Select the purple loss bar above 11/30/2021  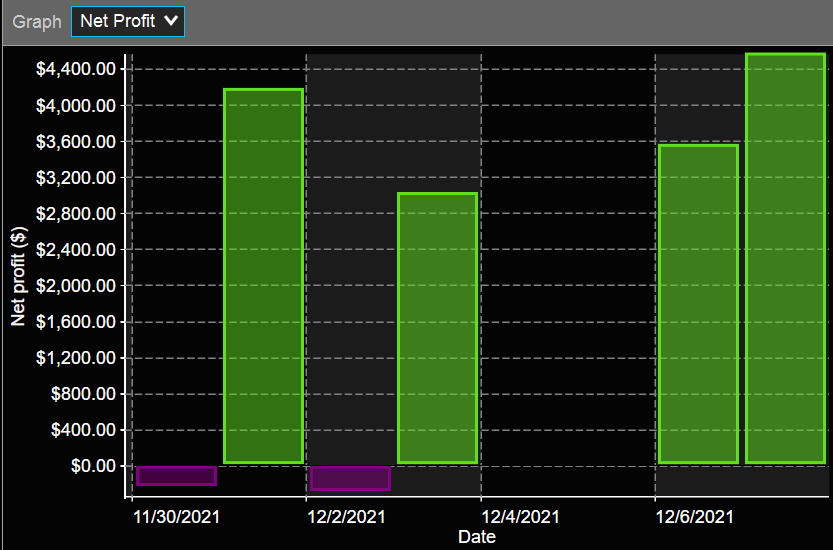[176, 476]
